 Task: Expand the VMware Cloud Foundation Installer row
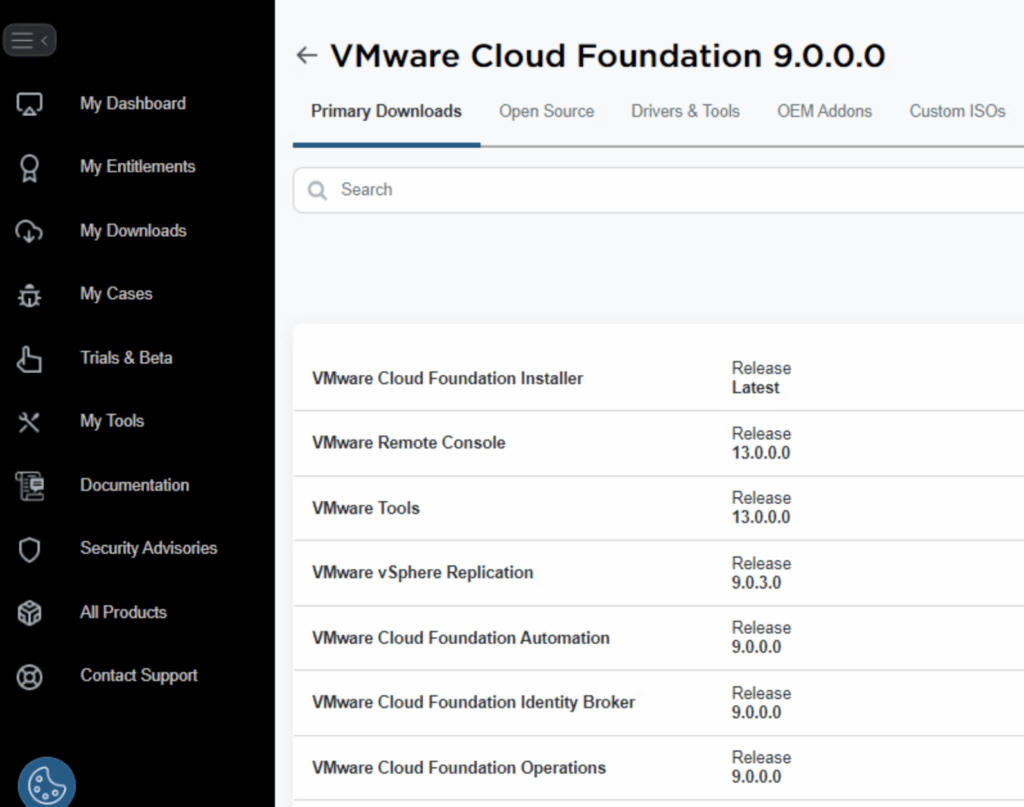pyautogui.click(x=448, y=379)
